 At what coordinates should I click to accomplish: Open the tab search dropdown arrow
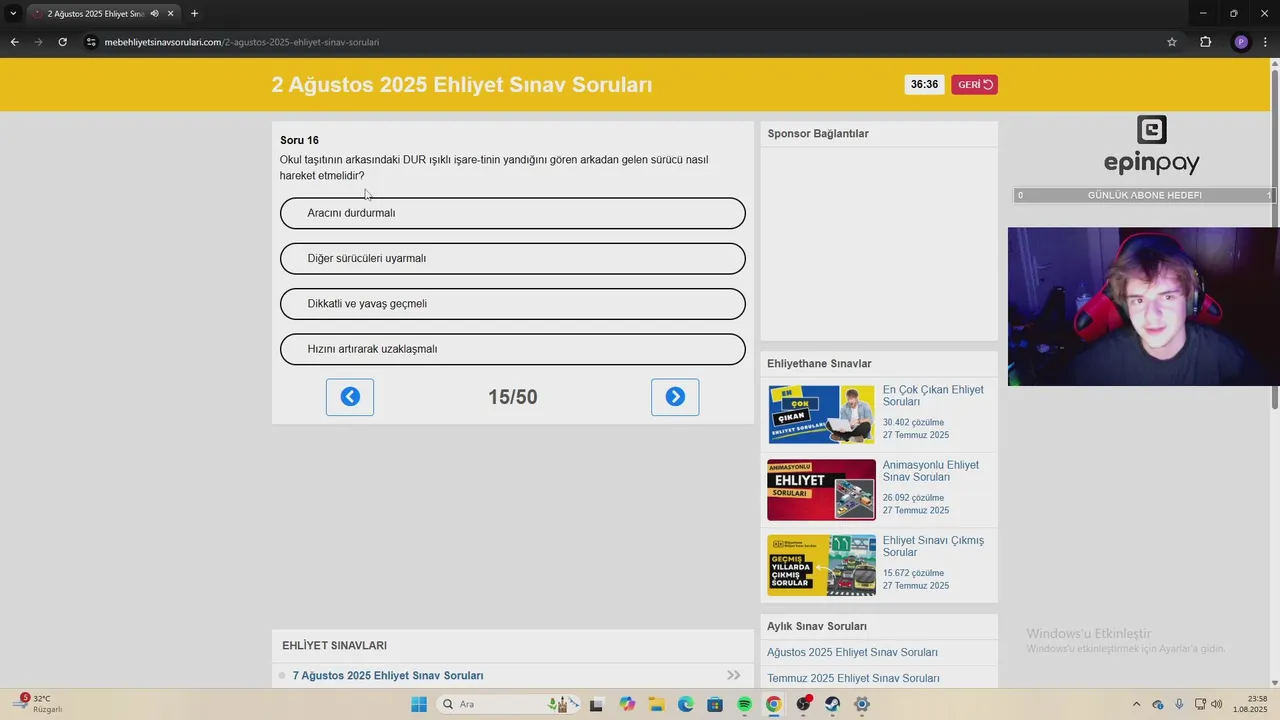click(x=13, y=14)
